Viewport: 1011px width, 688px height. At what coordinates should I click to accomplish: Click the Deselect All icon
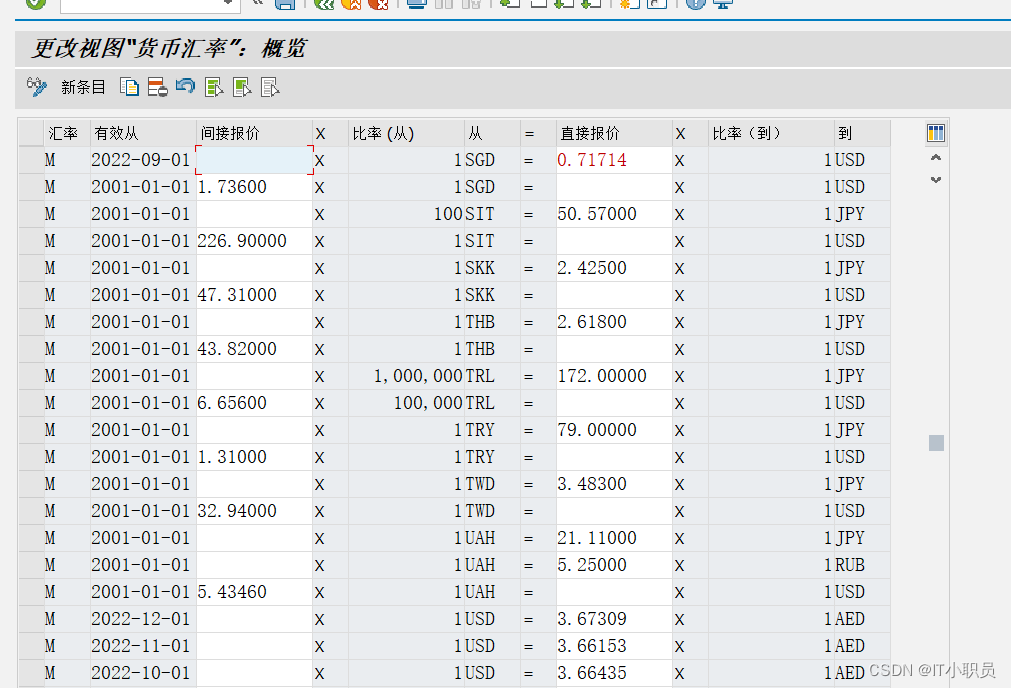[270, 87]
